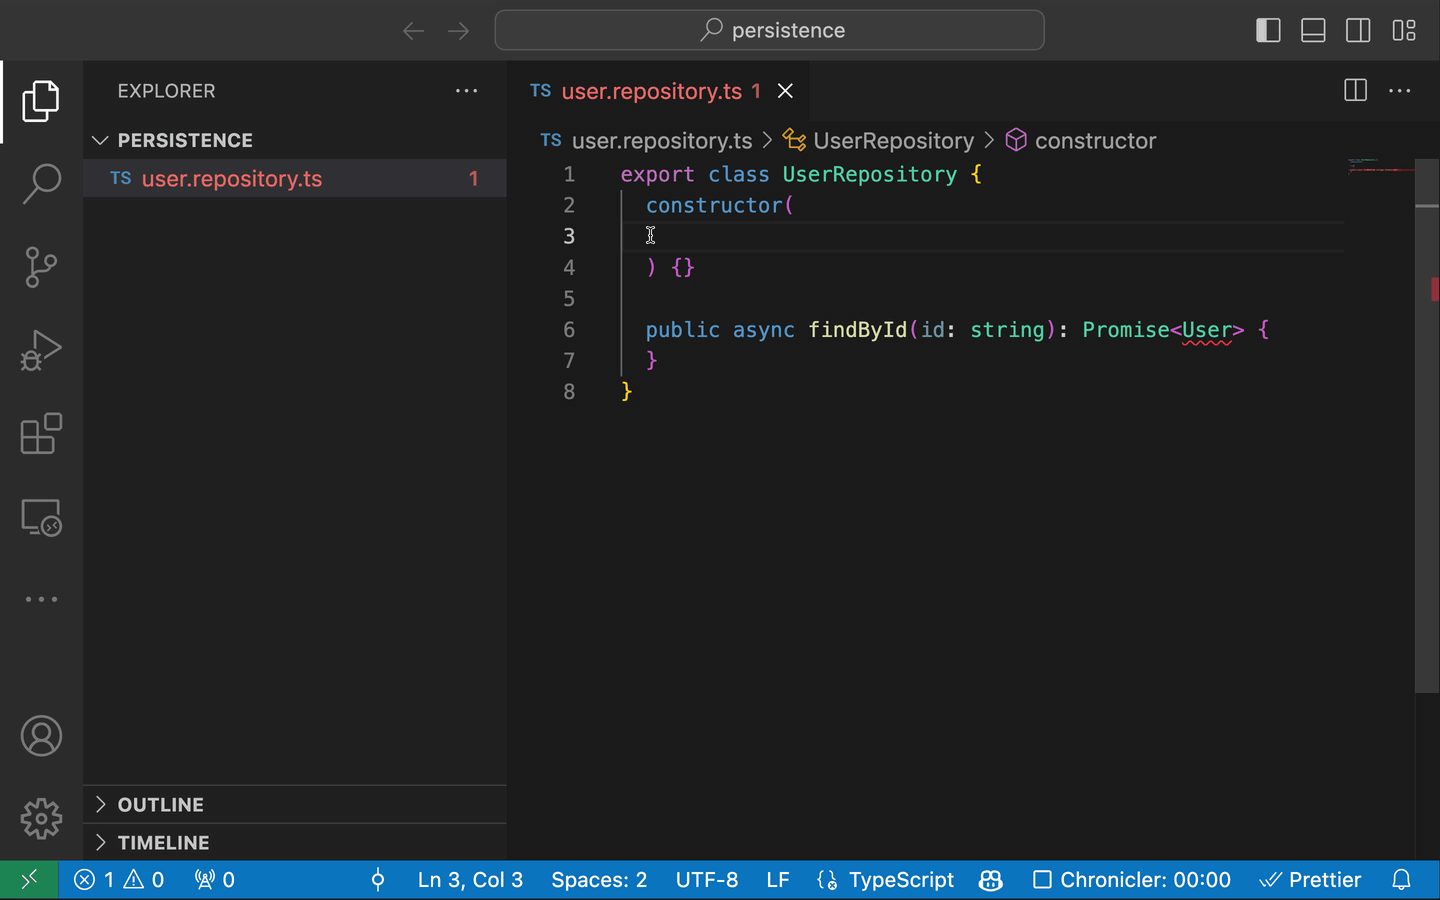Screen dimensions: 1440x900
Task: Click the persistence command center search box
Action: coord(769,30)
